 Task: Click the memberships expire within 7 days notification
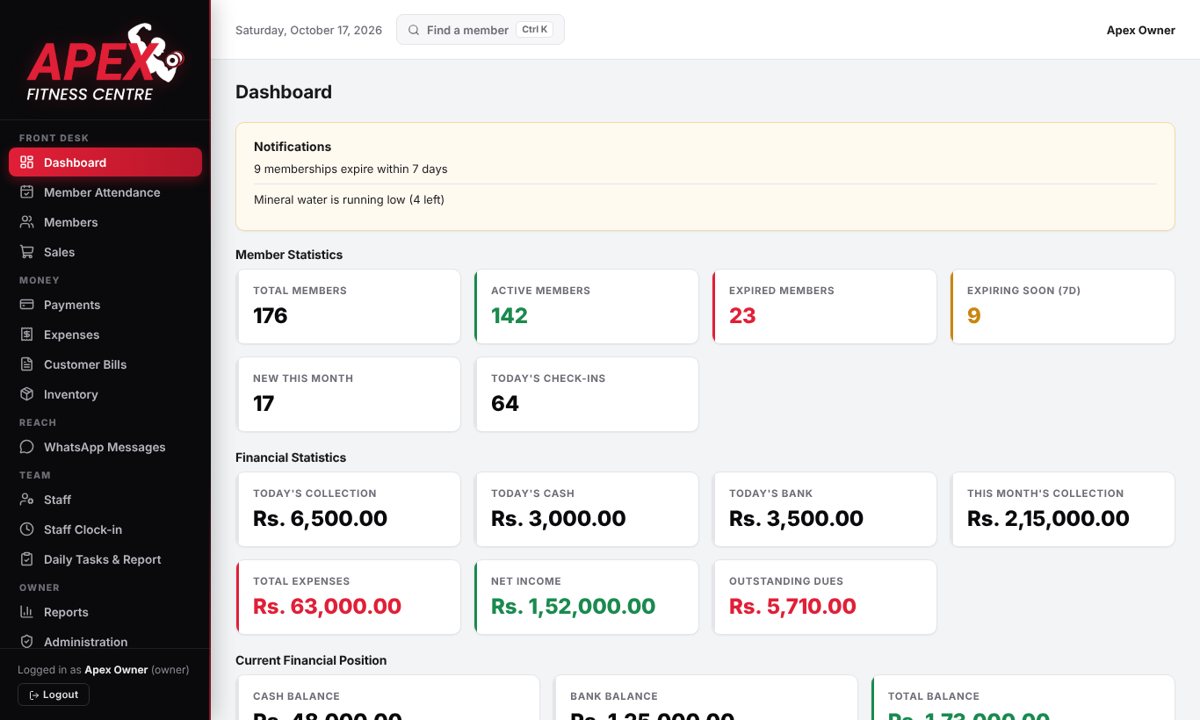(351, 169)
